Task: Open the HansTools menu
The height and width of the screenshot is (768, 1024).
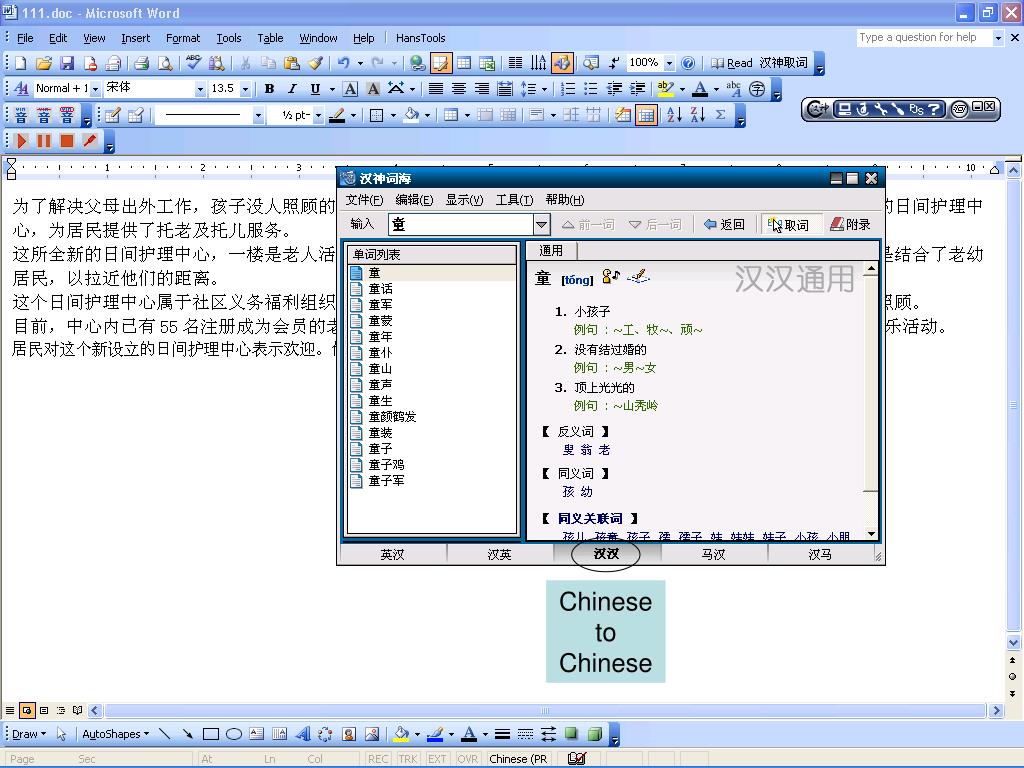Action: tap(420, 38)
